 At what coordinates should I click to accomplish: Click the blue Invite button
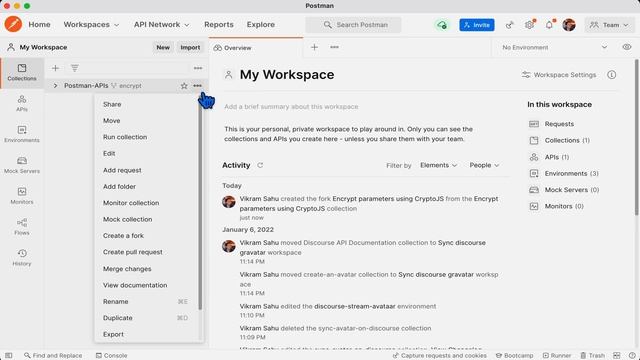click(477, 25)
